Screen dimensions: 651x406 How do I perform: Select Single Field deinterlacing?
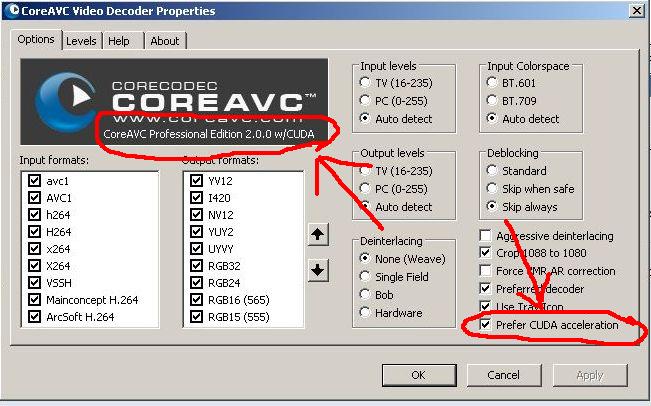[x=365, y=276]
